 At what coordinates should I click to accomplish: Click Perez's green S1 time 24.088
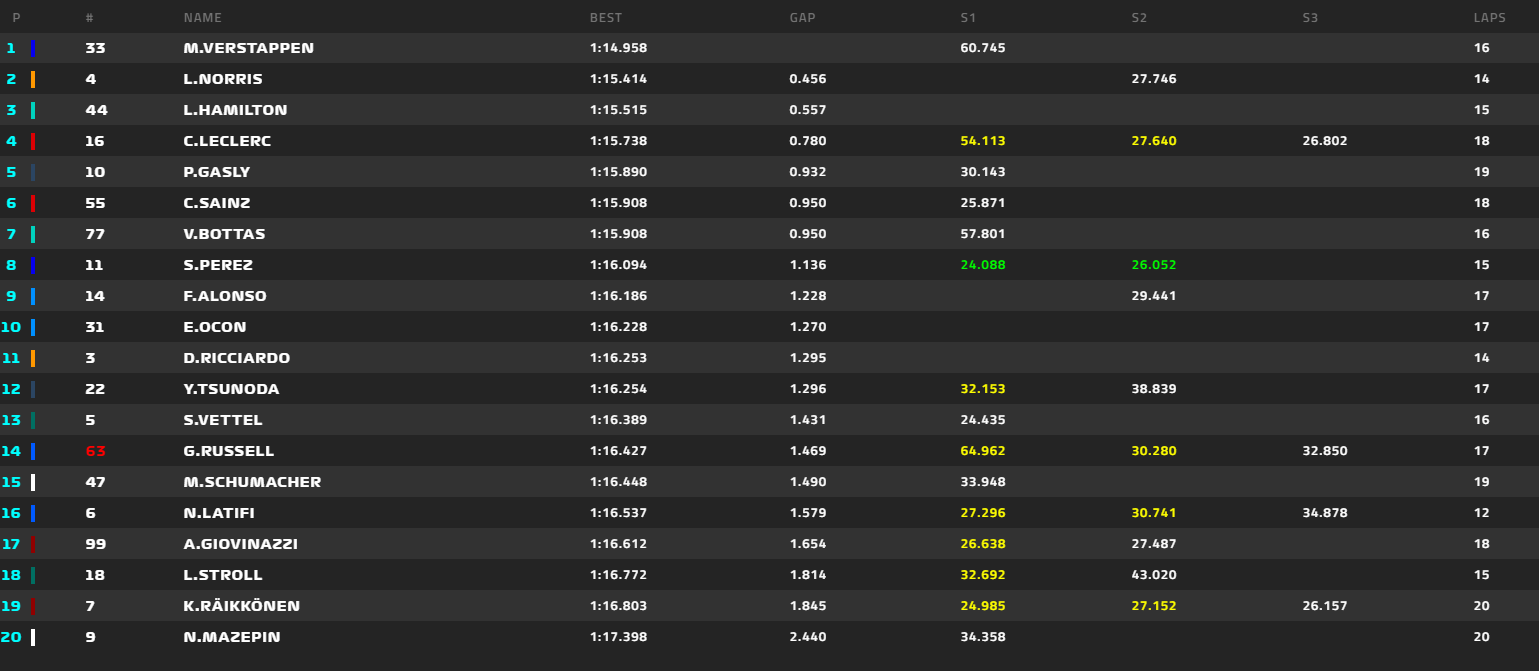tap(982, 265)
